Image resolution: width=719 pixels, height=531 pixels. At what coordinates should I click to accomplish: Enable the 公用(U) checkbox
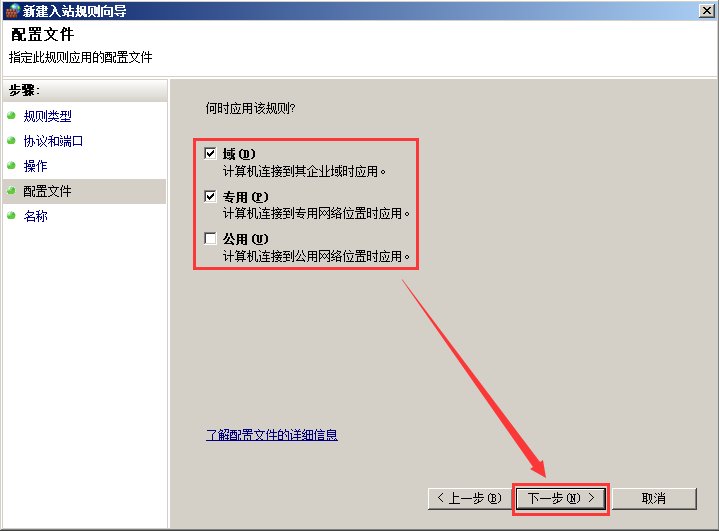[210, 238]
